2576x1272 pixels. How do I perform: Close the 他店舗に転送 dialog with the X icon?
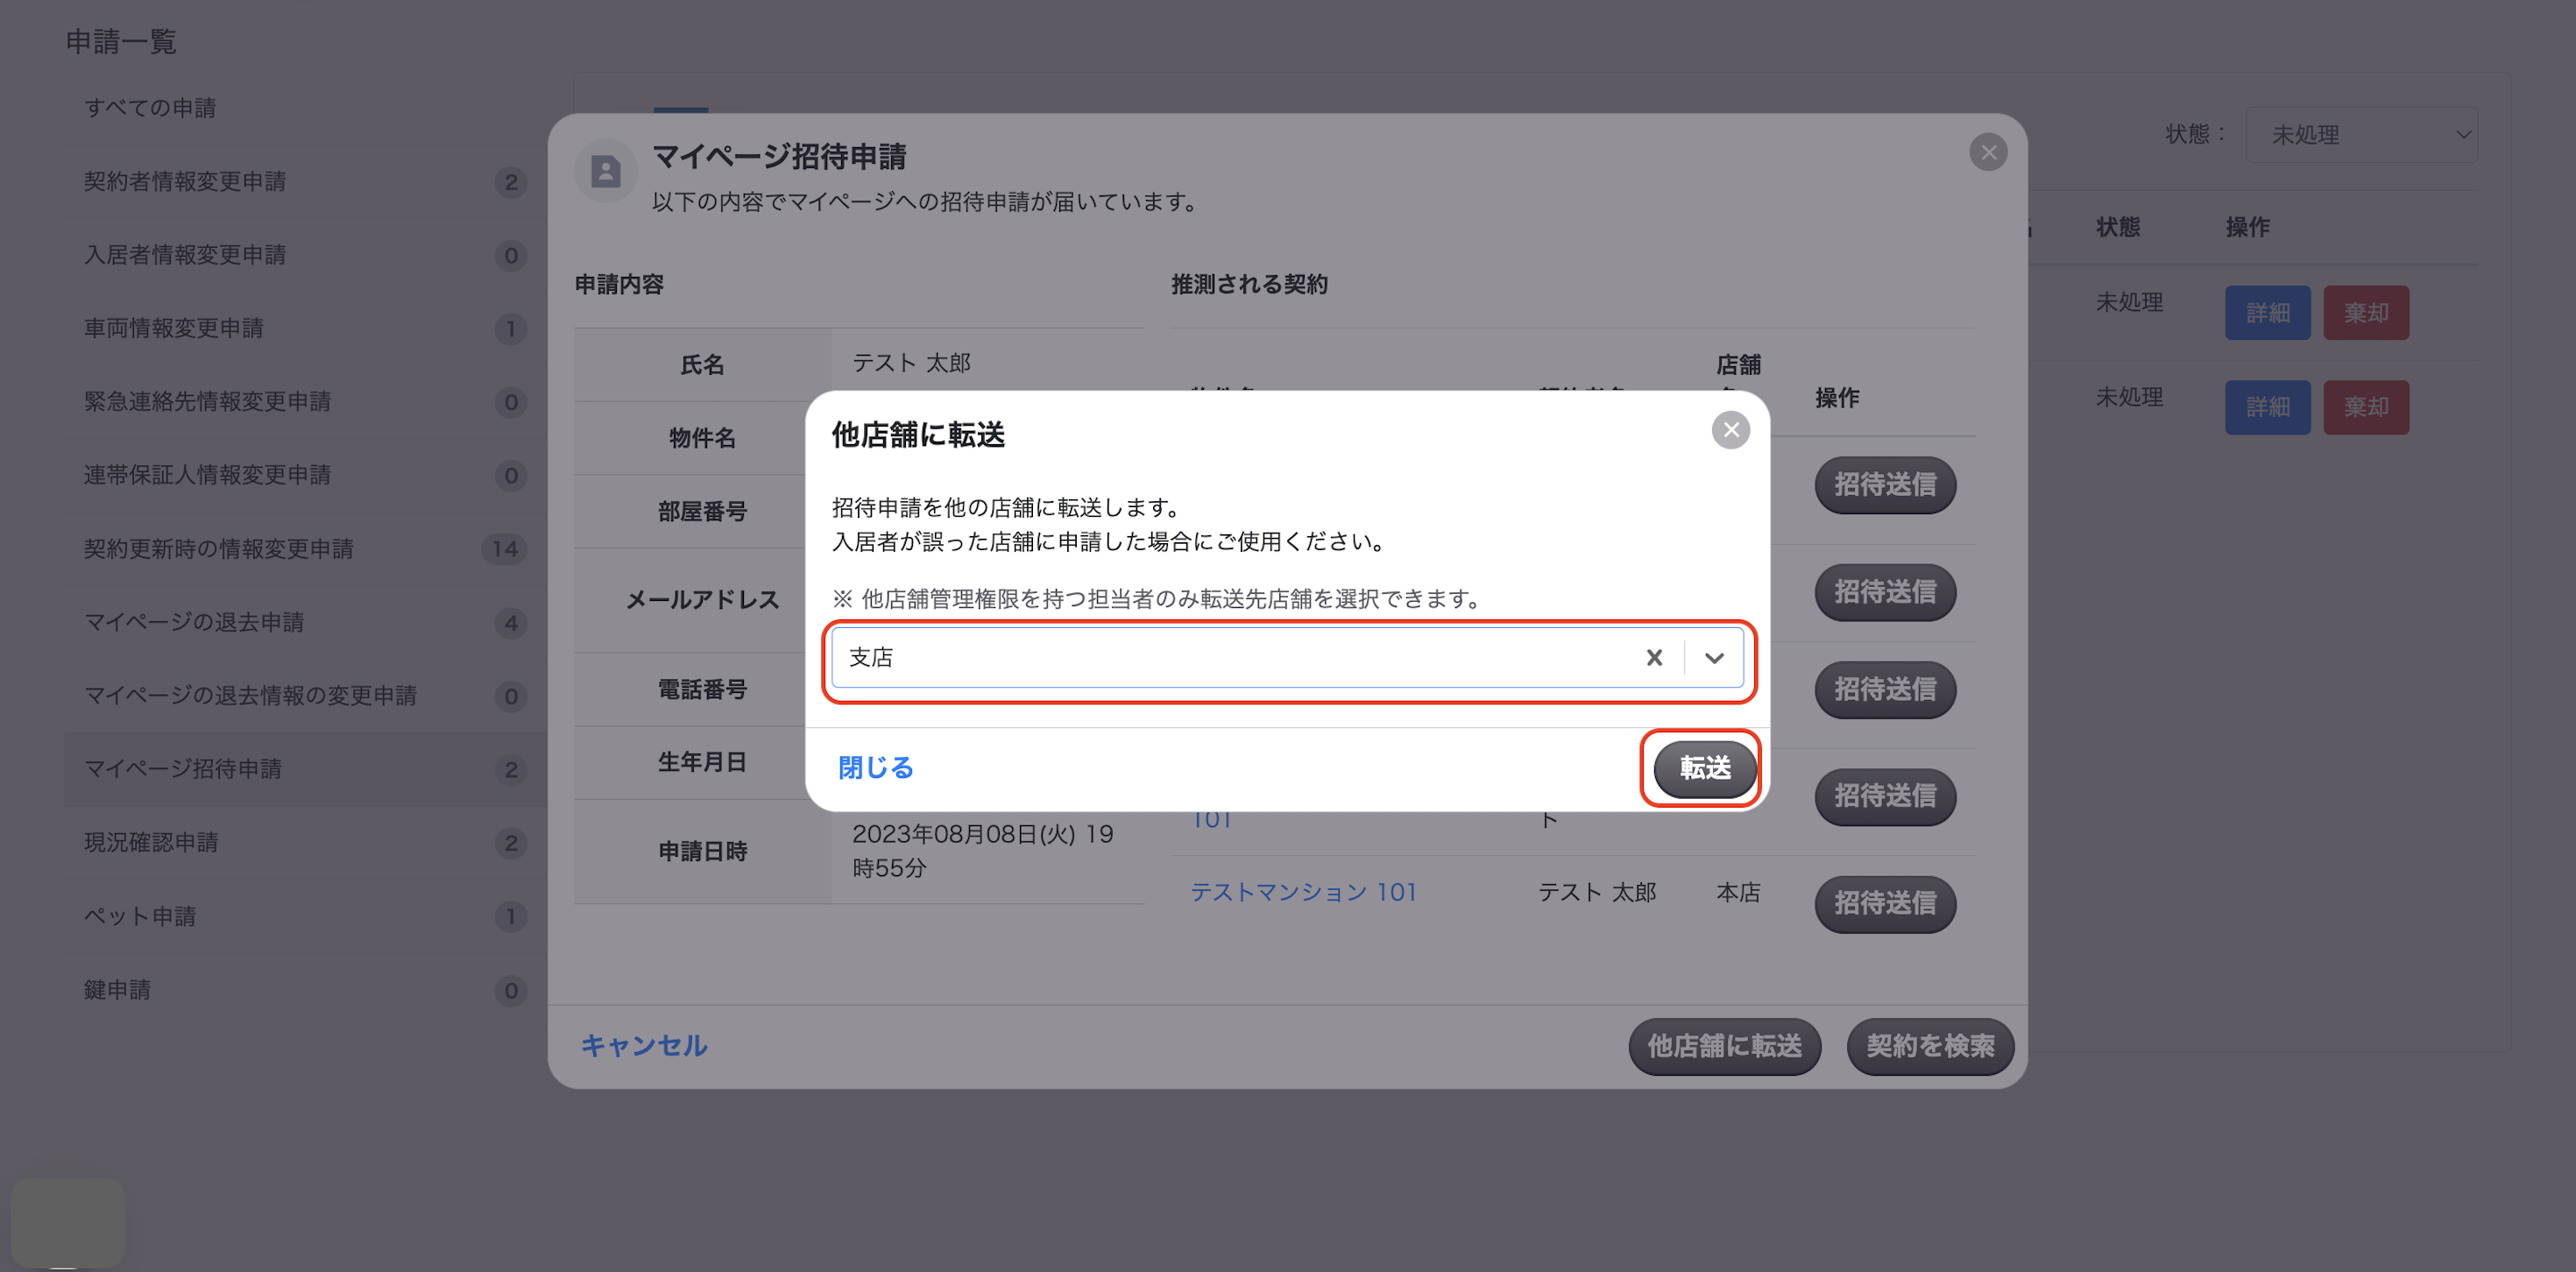pyautogui.click(x=1730, y=430)
